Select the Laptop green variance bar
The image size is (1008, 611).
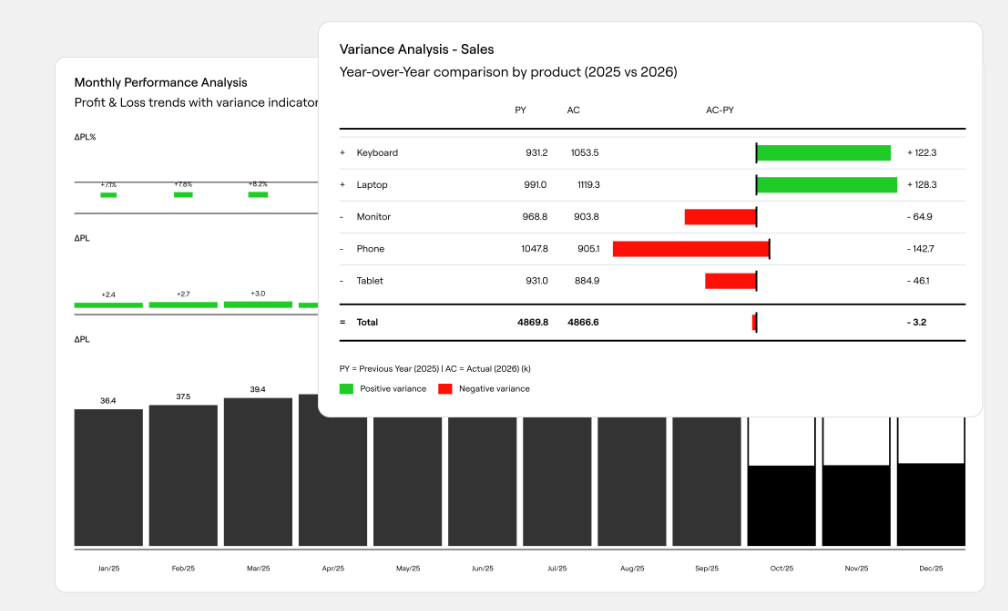point(827,185)
